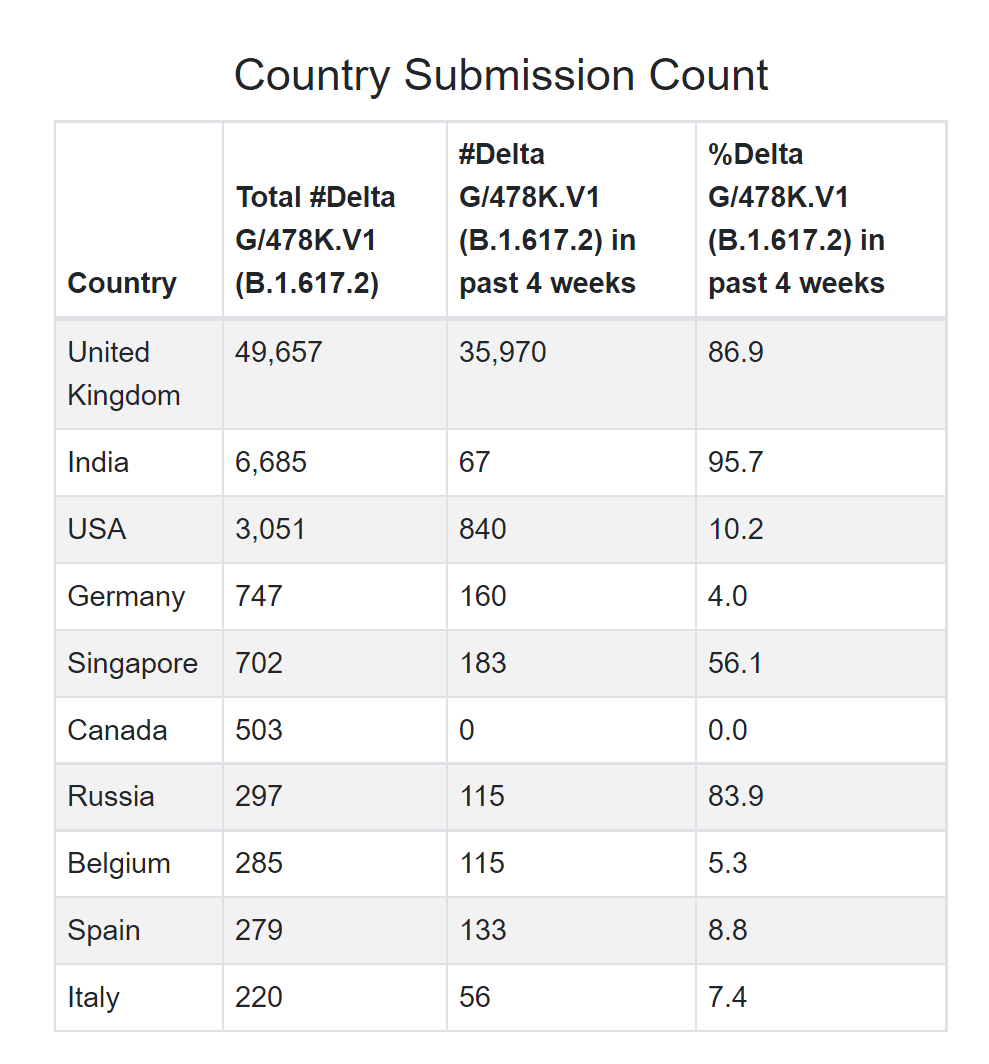Select the Spain country cell

pos(104,931)
